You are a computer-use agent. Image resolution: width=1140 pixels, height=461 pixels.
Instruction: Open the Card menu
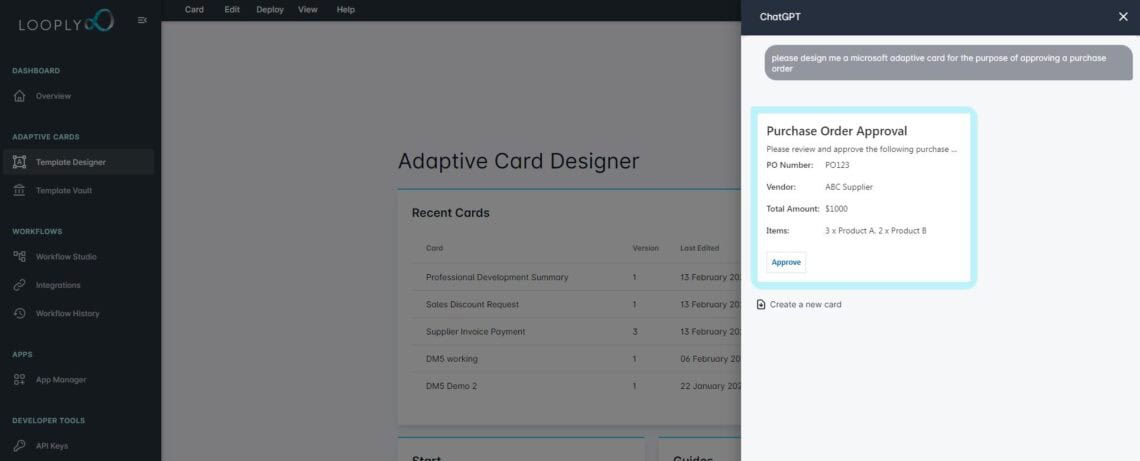point(194,9)
